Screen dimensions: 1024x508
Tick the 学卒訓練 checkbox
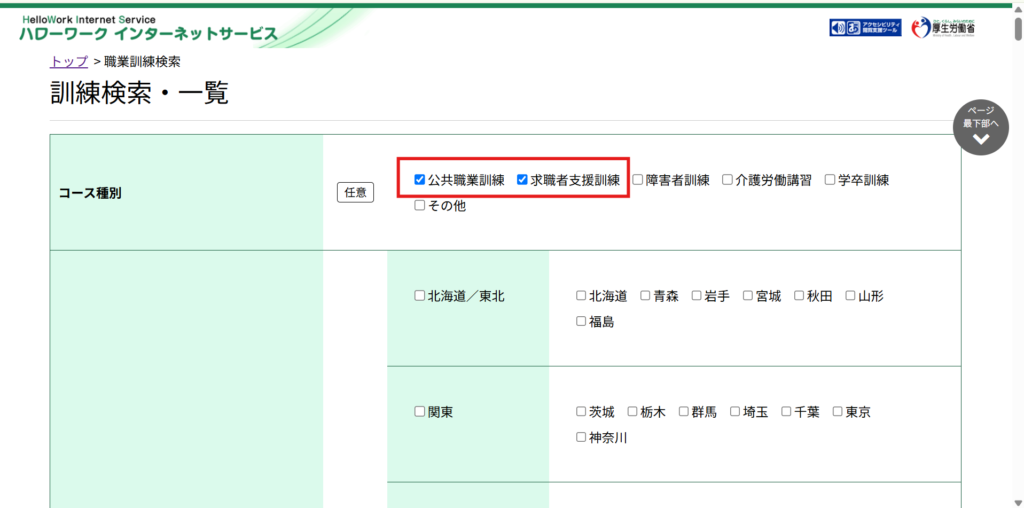[x=830, y=180]
